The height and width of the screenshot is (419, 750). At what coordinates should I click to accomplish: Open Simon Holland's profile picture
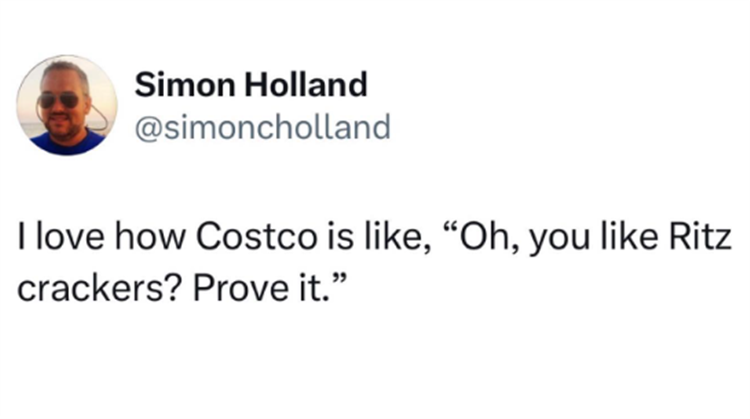[67, 105]
